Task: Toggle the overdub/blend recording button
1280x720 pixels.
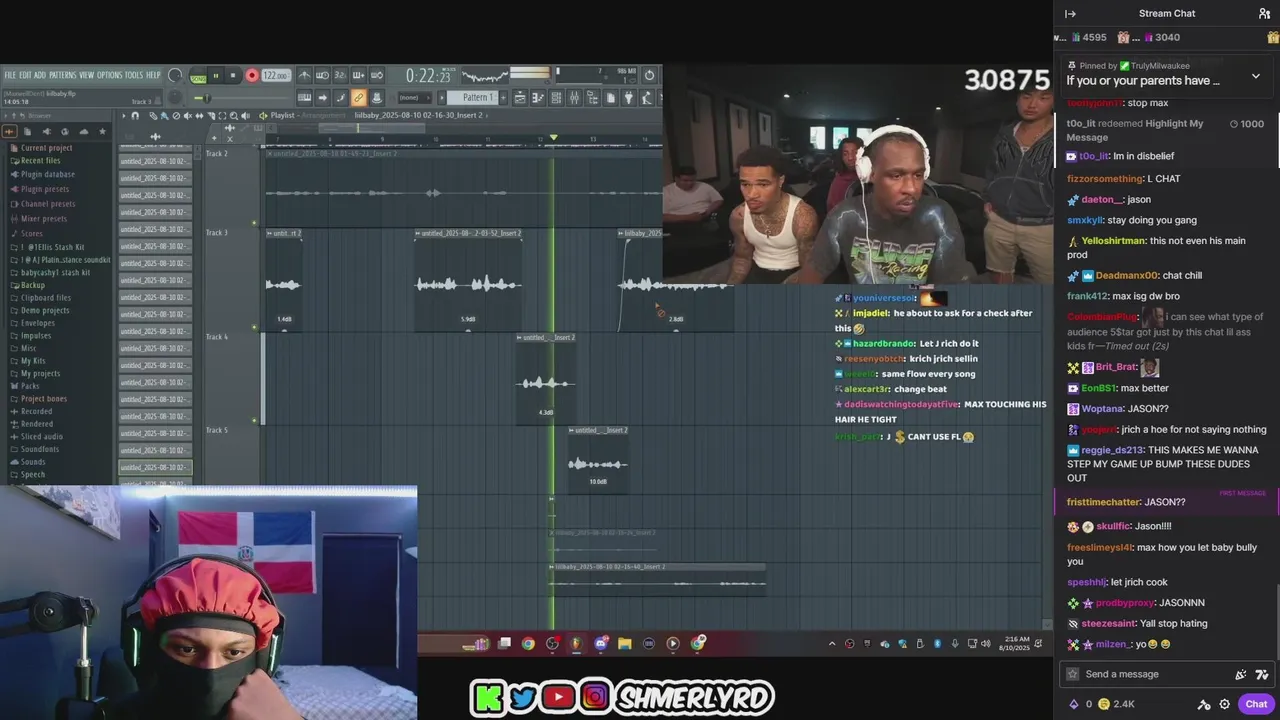Action: [x=358, y=75]
